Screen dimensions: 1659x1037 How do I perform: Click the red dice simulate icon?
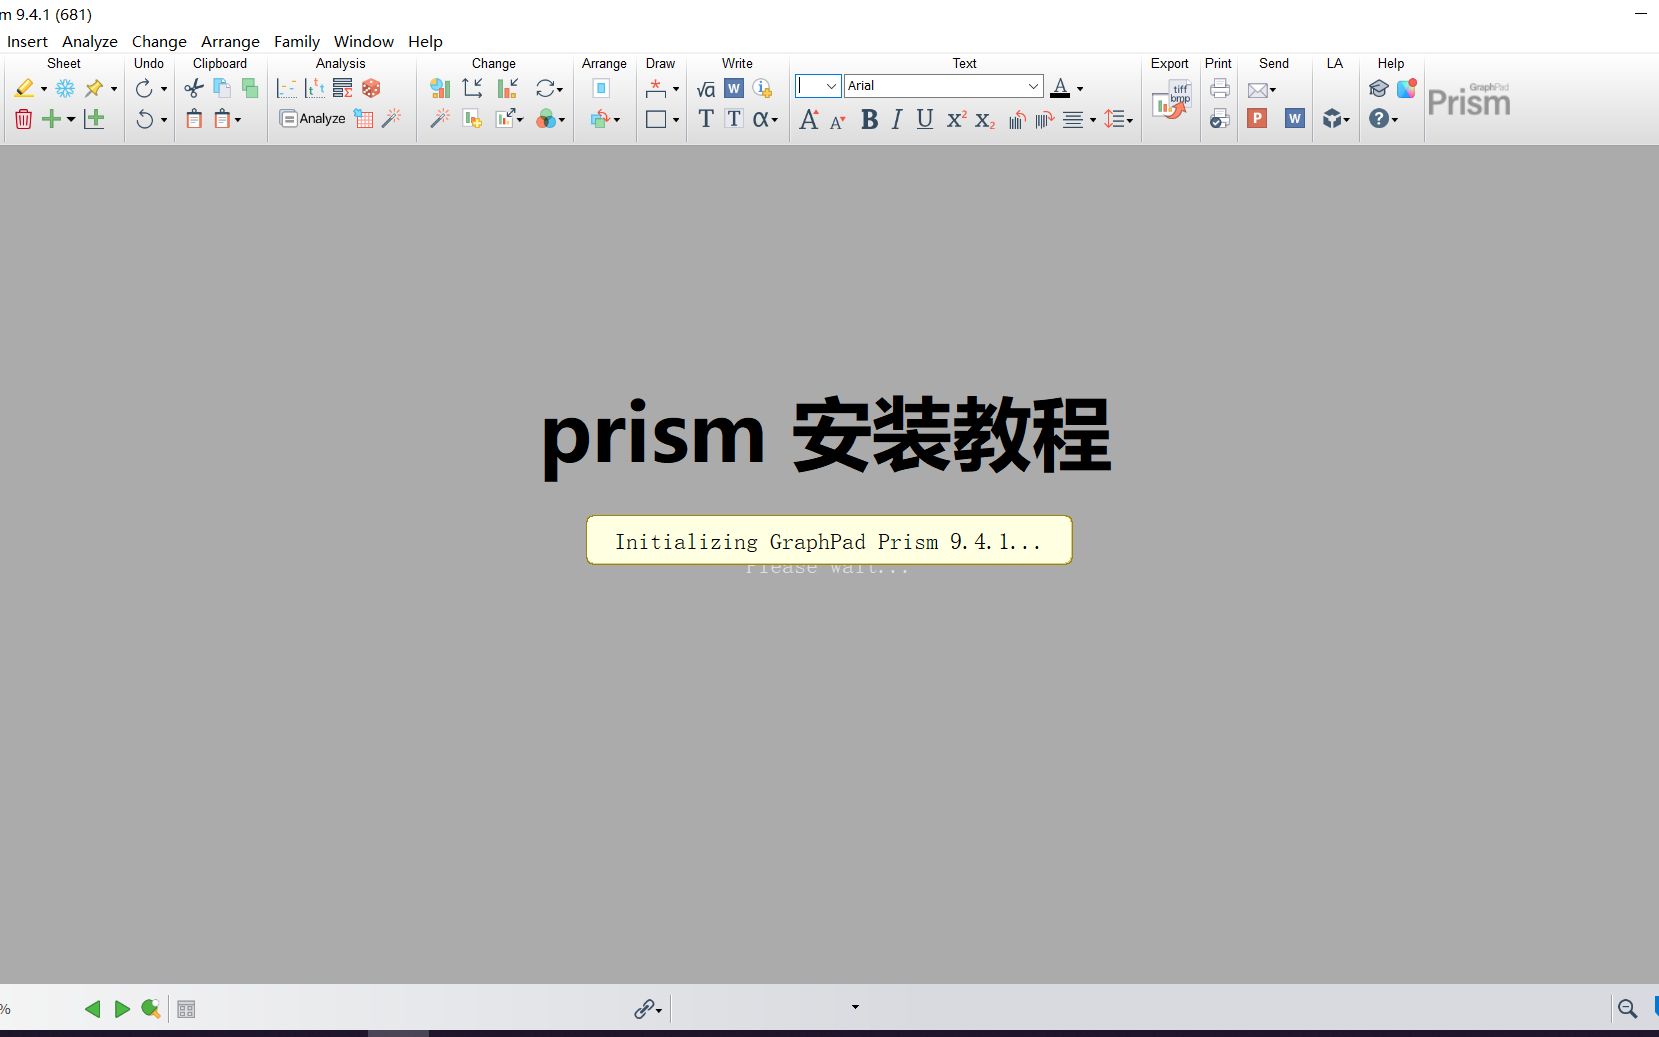371,88
